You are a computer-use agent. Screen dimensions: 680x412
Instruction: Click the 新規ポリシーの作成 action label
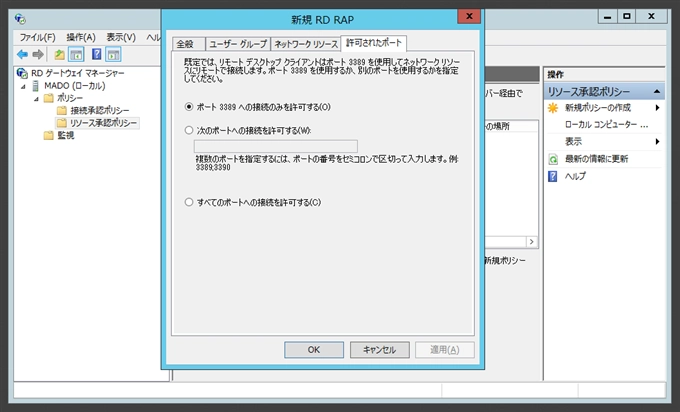click(x=598, y=108)
